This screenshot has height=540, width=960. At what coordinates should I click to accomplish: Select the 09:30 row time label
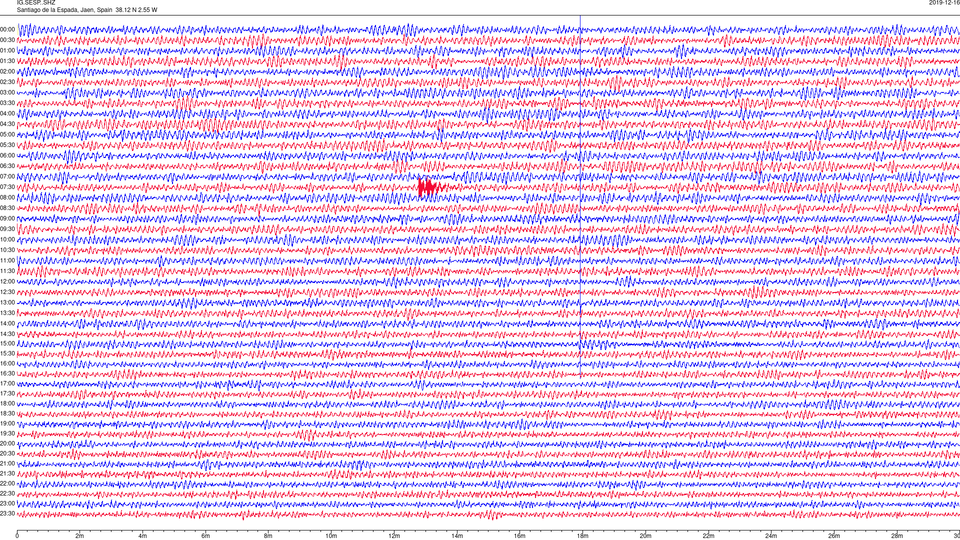coord(7,229)
